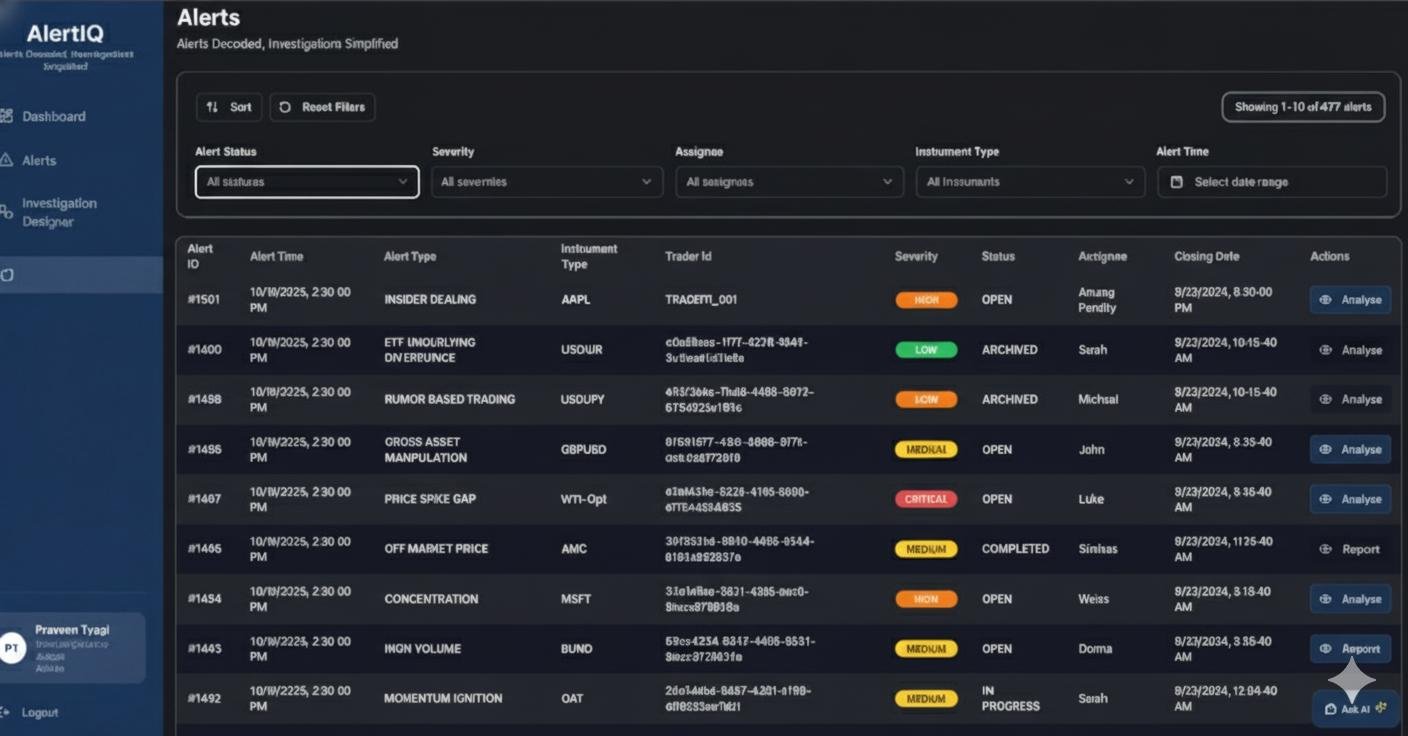Click the eye icon for CONCENTRATION row
1408x736 pixels.
pos(1326,599)
